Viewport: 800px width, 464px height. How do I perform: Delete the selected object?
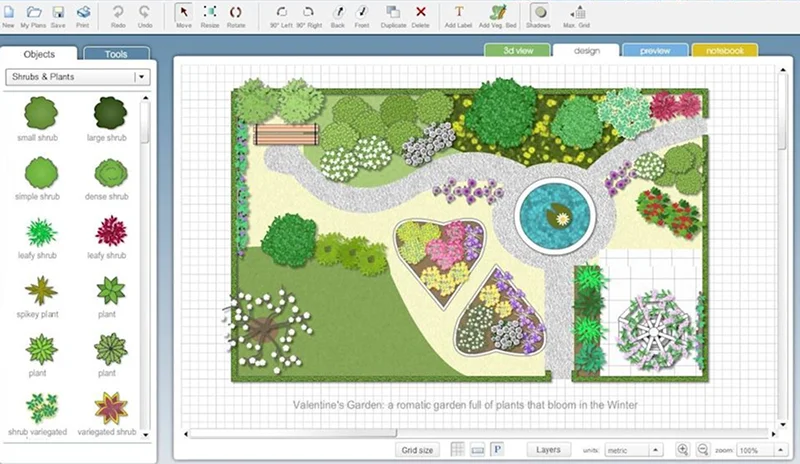point(420,14)
